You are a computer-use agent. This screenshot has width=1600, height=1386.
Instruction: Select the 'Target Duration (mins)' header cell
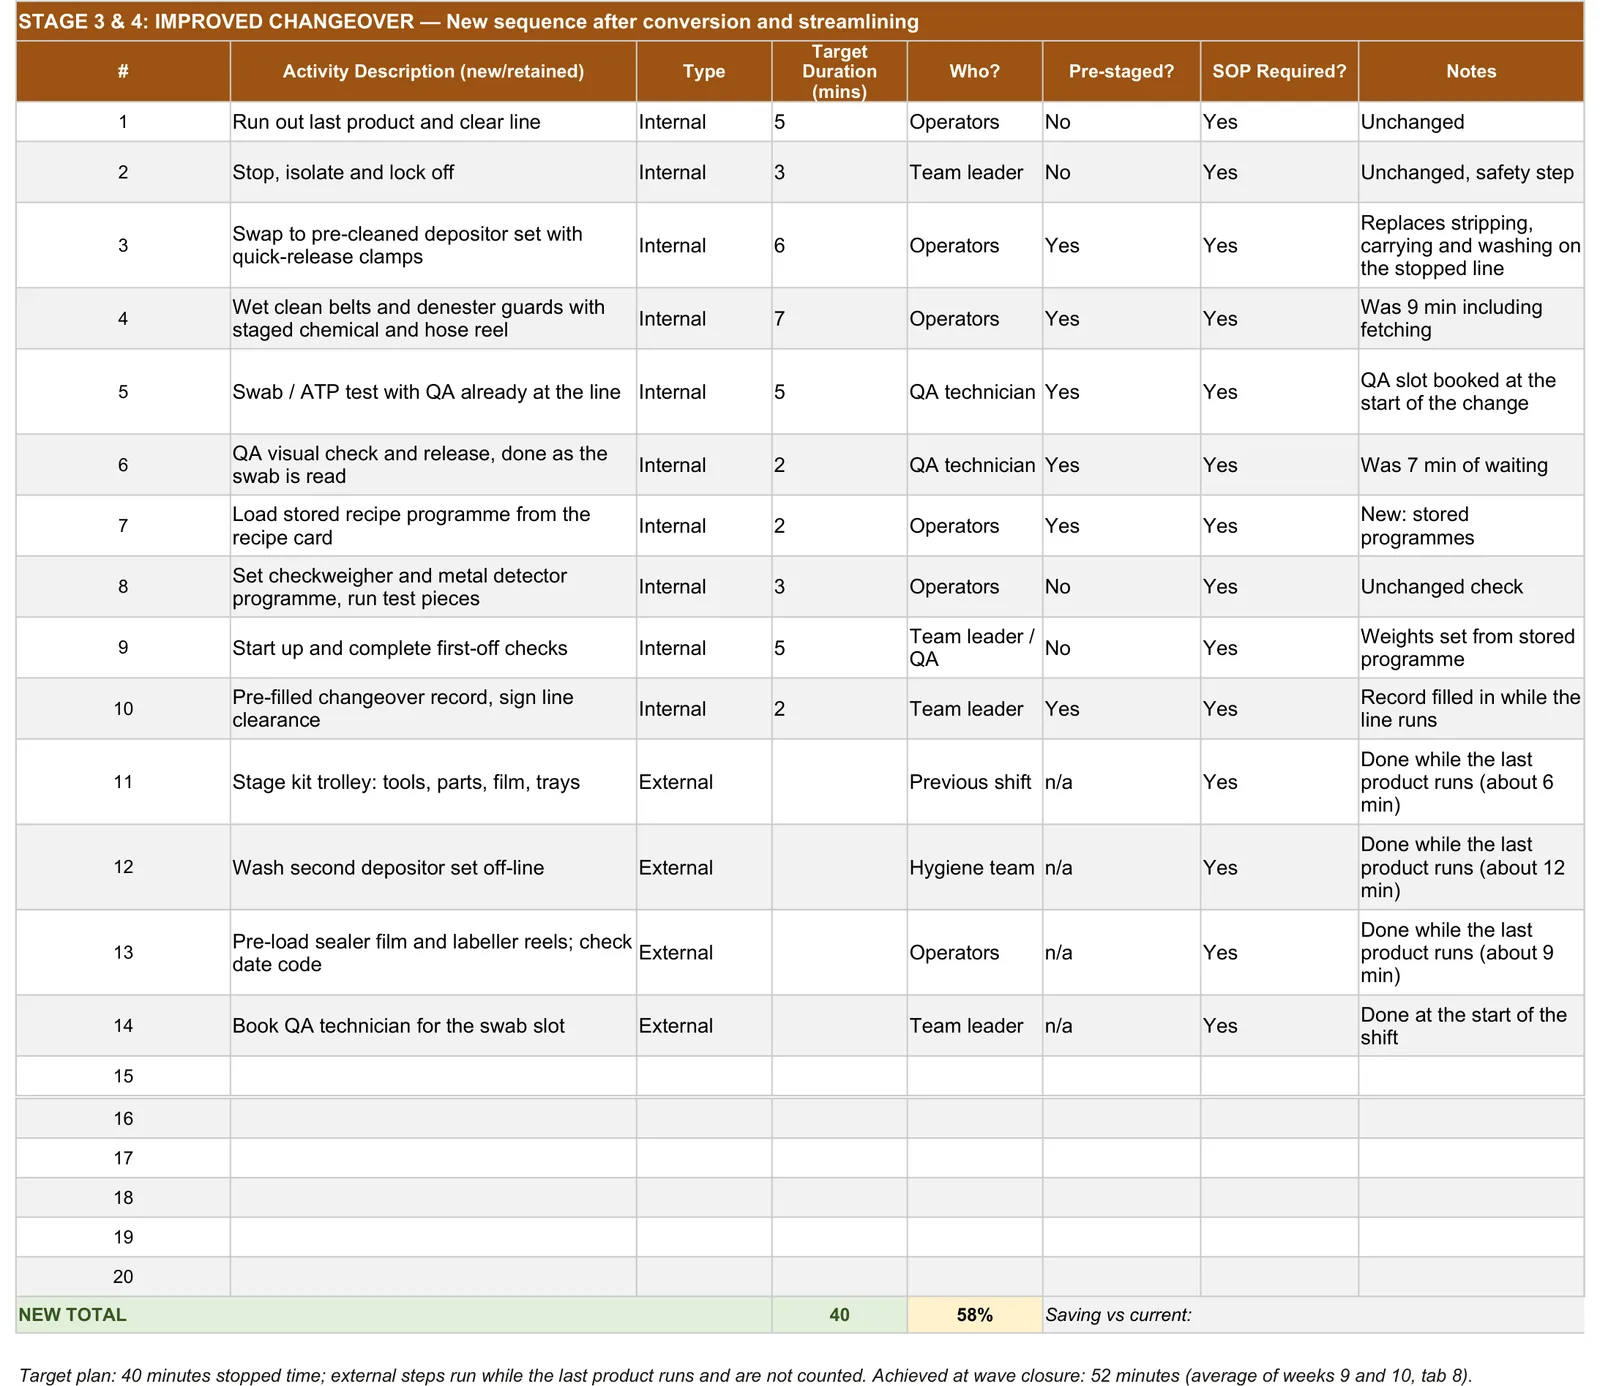pyautogui.click(x=839, y=71)
